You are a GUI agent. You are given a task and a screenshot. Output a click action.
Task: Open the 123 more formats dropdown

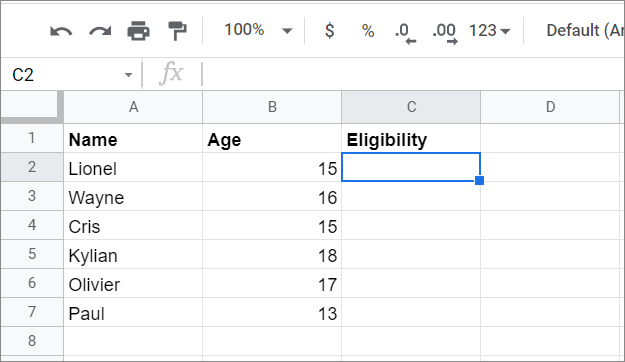(x=489, y=31)
